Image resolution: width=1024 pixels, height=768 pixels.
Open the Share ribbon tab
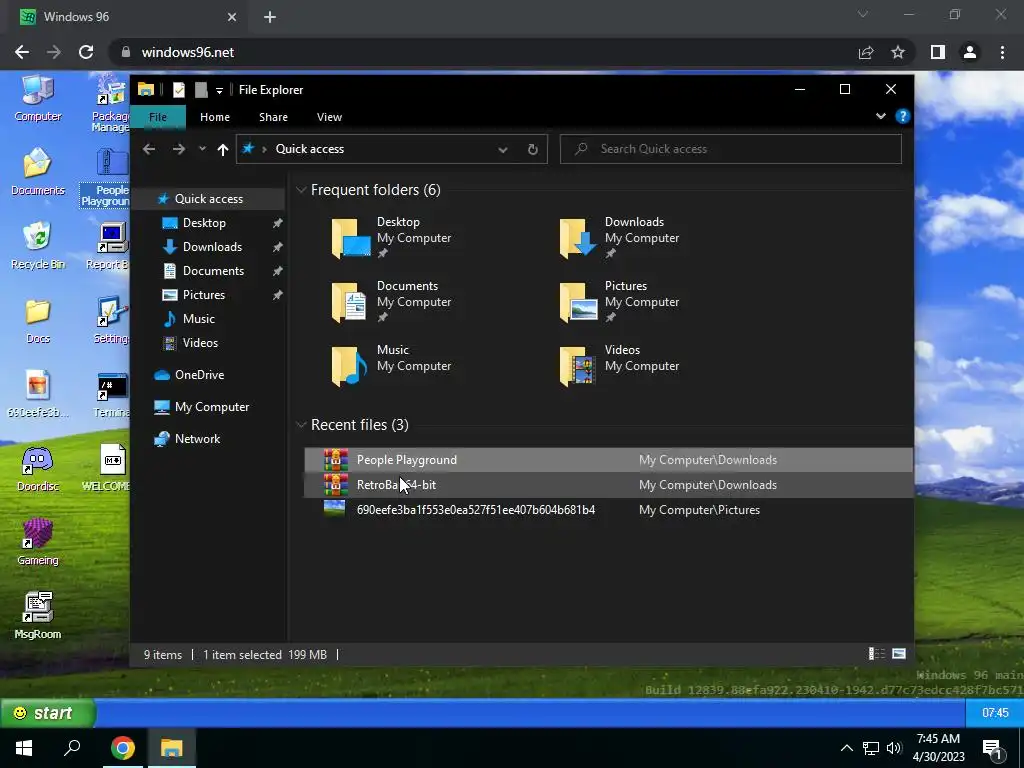click(x=273, y=117)
